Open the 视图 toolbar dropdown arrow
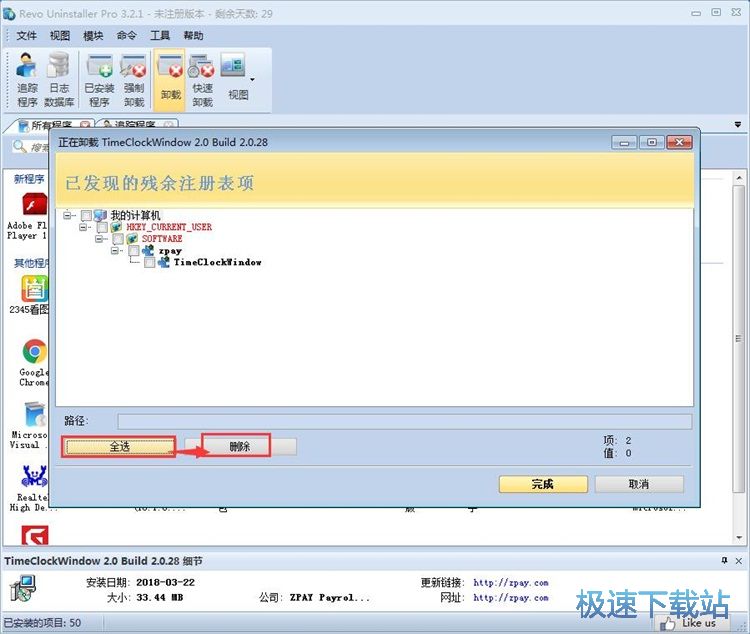 (x=252, y=80)
